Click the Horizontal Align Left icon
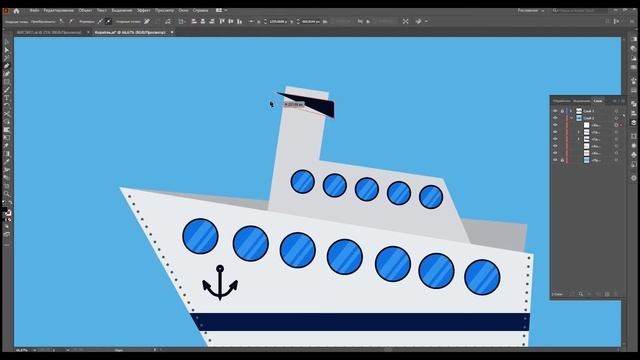The width and height of the screenshot is (640, 360). click(x=194, y=21)
